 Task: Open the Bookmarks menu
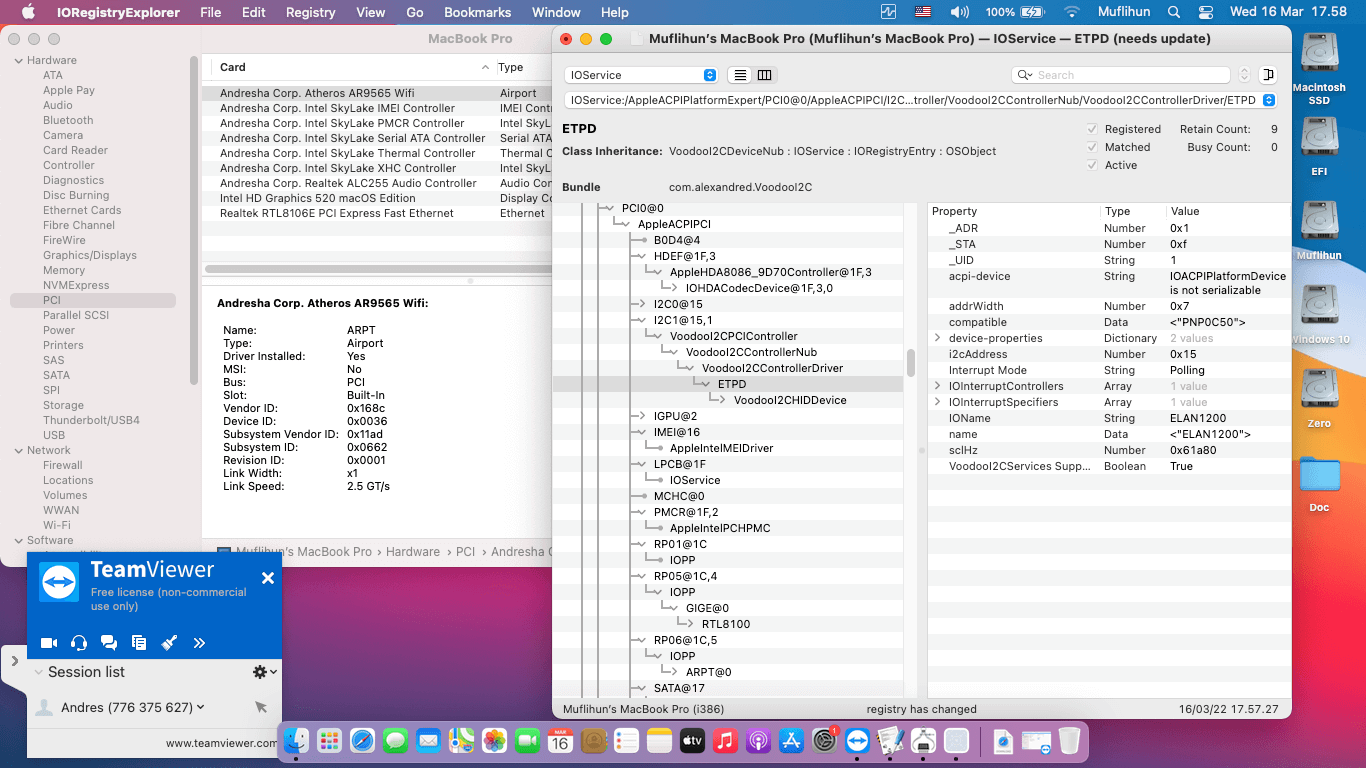[477, 12]
